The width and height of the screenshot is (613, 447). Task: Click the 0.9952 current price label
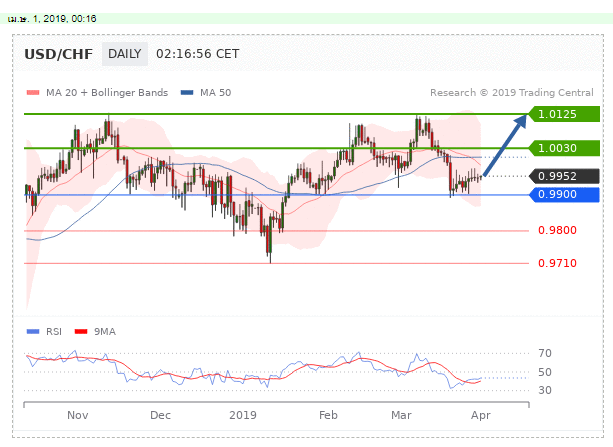(x=564, y=176)
